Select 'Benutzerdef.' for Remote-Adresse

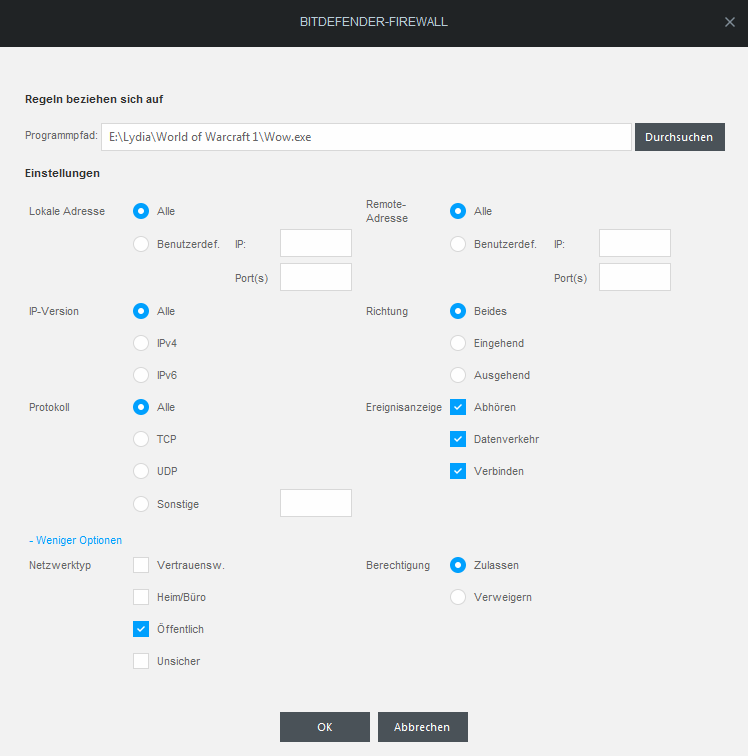click(x=458, y=244)
